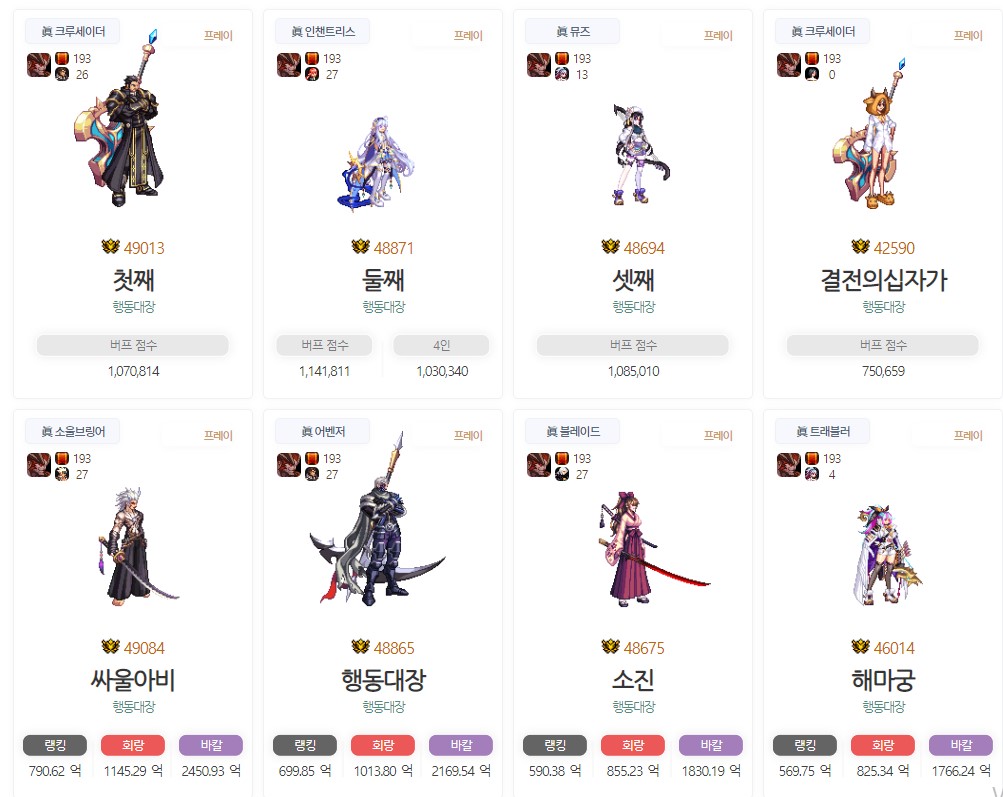1003x797 pixels.
Task: Open the 프레이 label on 결전의십자가's card
Action: tap(967, 36)
